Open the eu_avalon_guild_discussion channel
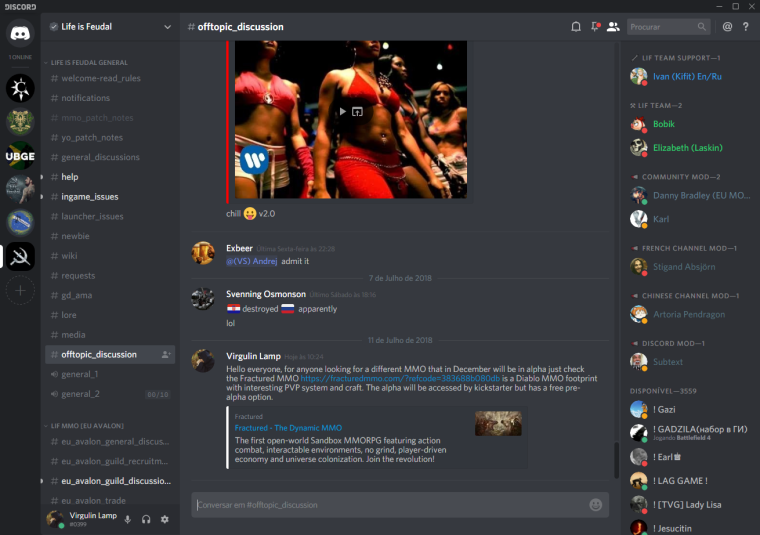760x535 pixels. coord(110,481)
